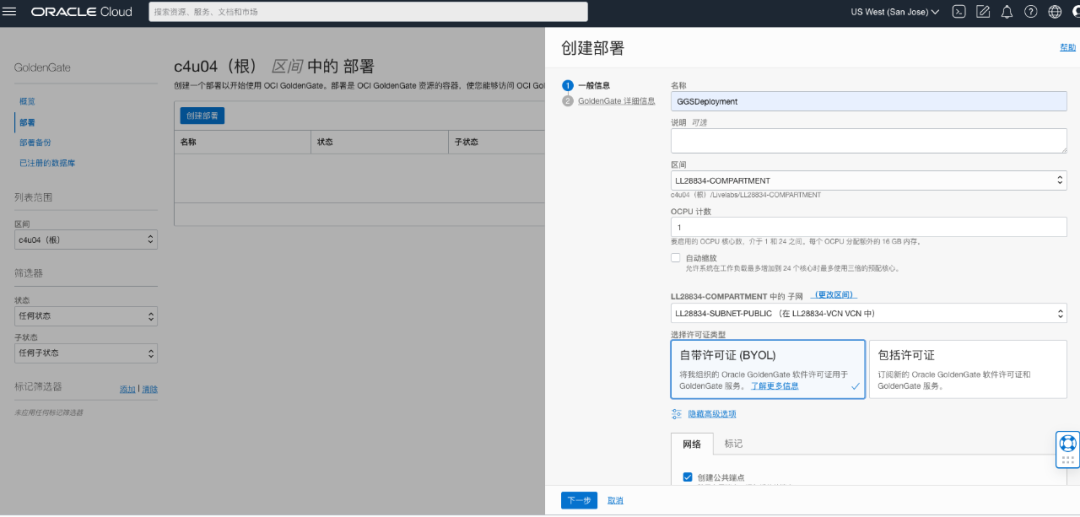Open the c4u04（根）compartment filter dropdown

click(x=85, y=240)
